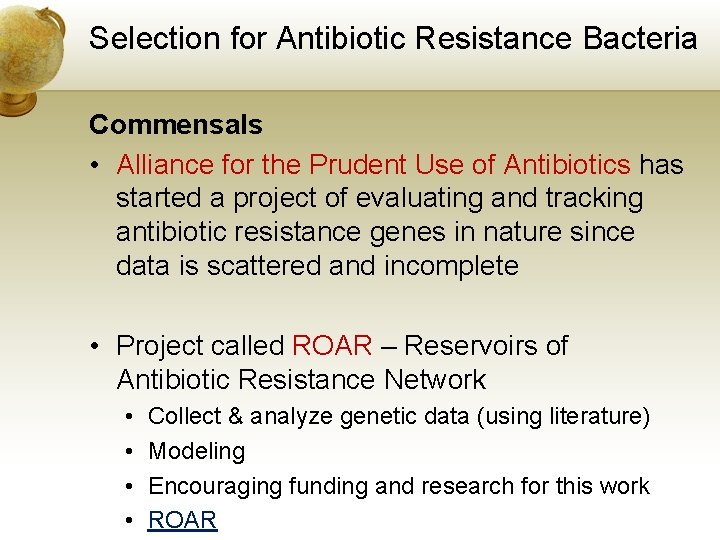Click the bullet before Project called ROAR
Screen dimensions: 720x540
(x=95, y=345)
